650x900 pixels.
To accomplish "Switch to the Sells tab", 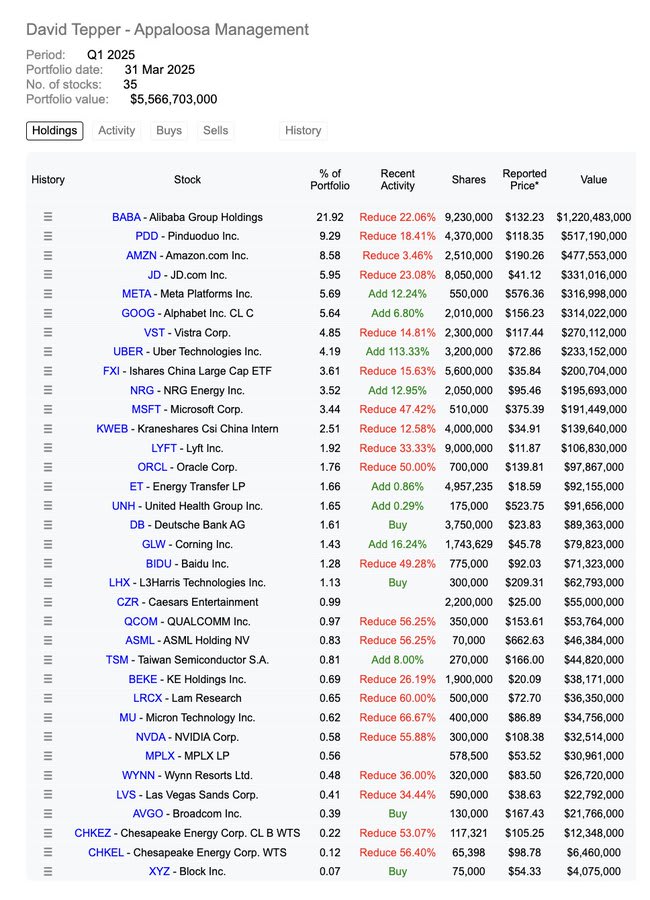I will tap(215, 130).
